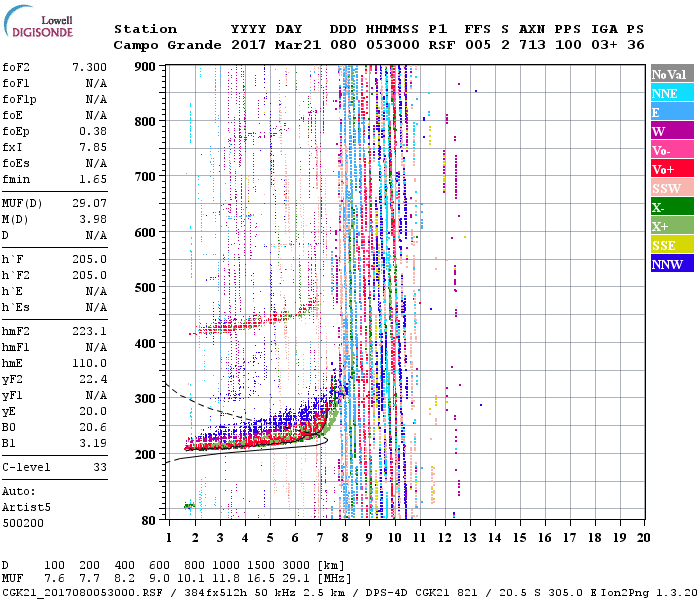
Task: Click the CGK21_2017080053000.RSF filename
Action: [x=82, y=592]
